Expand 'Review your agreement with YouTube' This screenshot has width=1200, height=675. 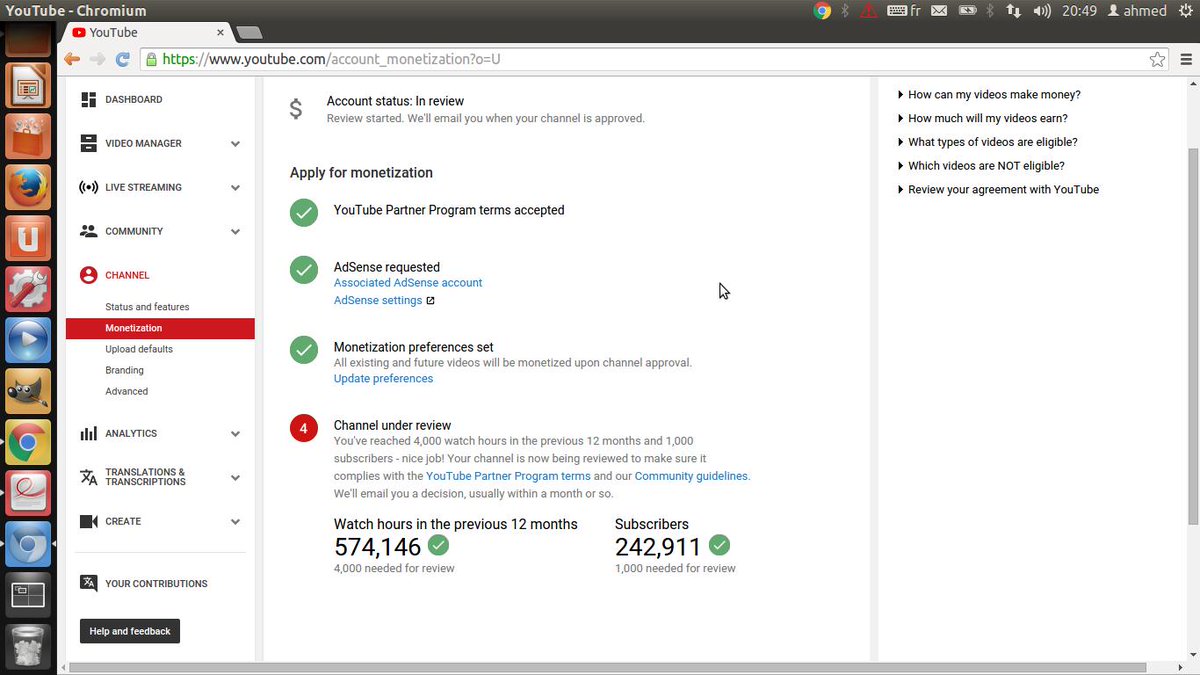[x=997, y=190]
